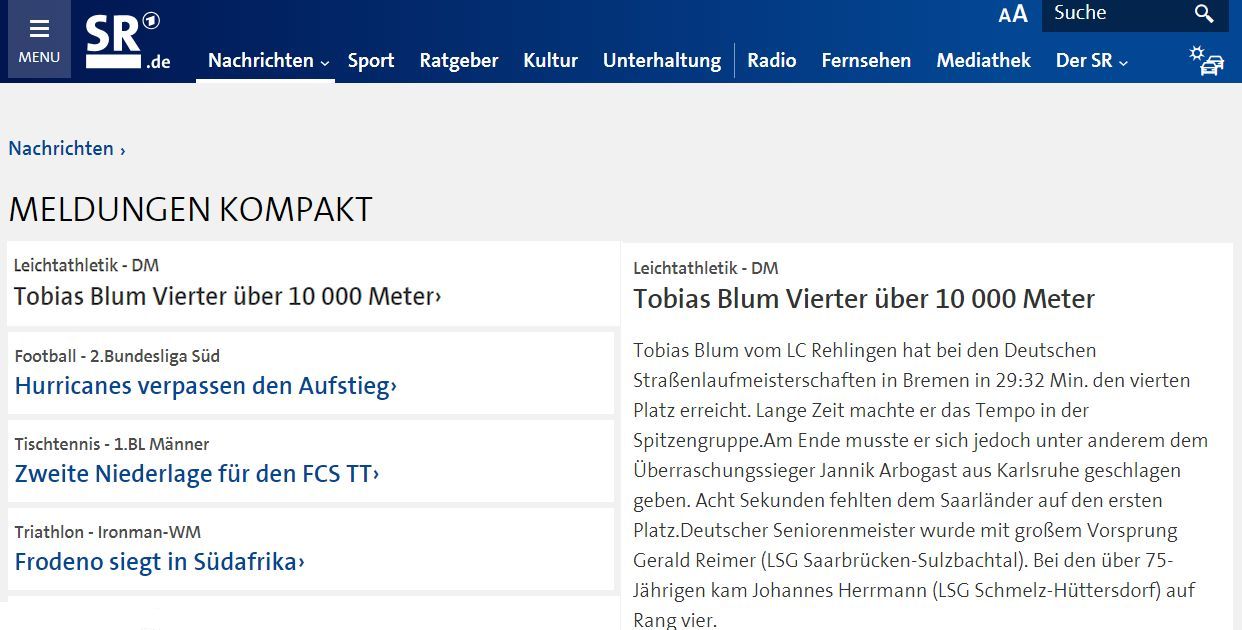
Task: Open left list item Tobias Blum Vierter
Action: click(x=228, y=296)
